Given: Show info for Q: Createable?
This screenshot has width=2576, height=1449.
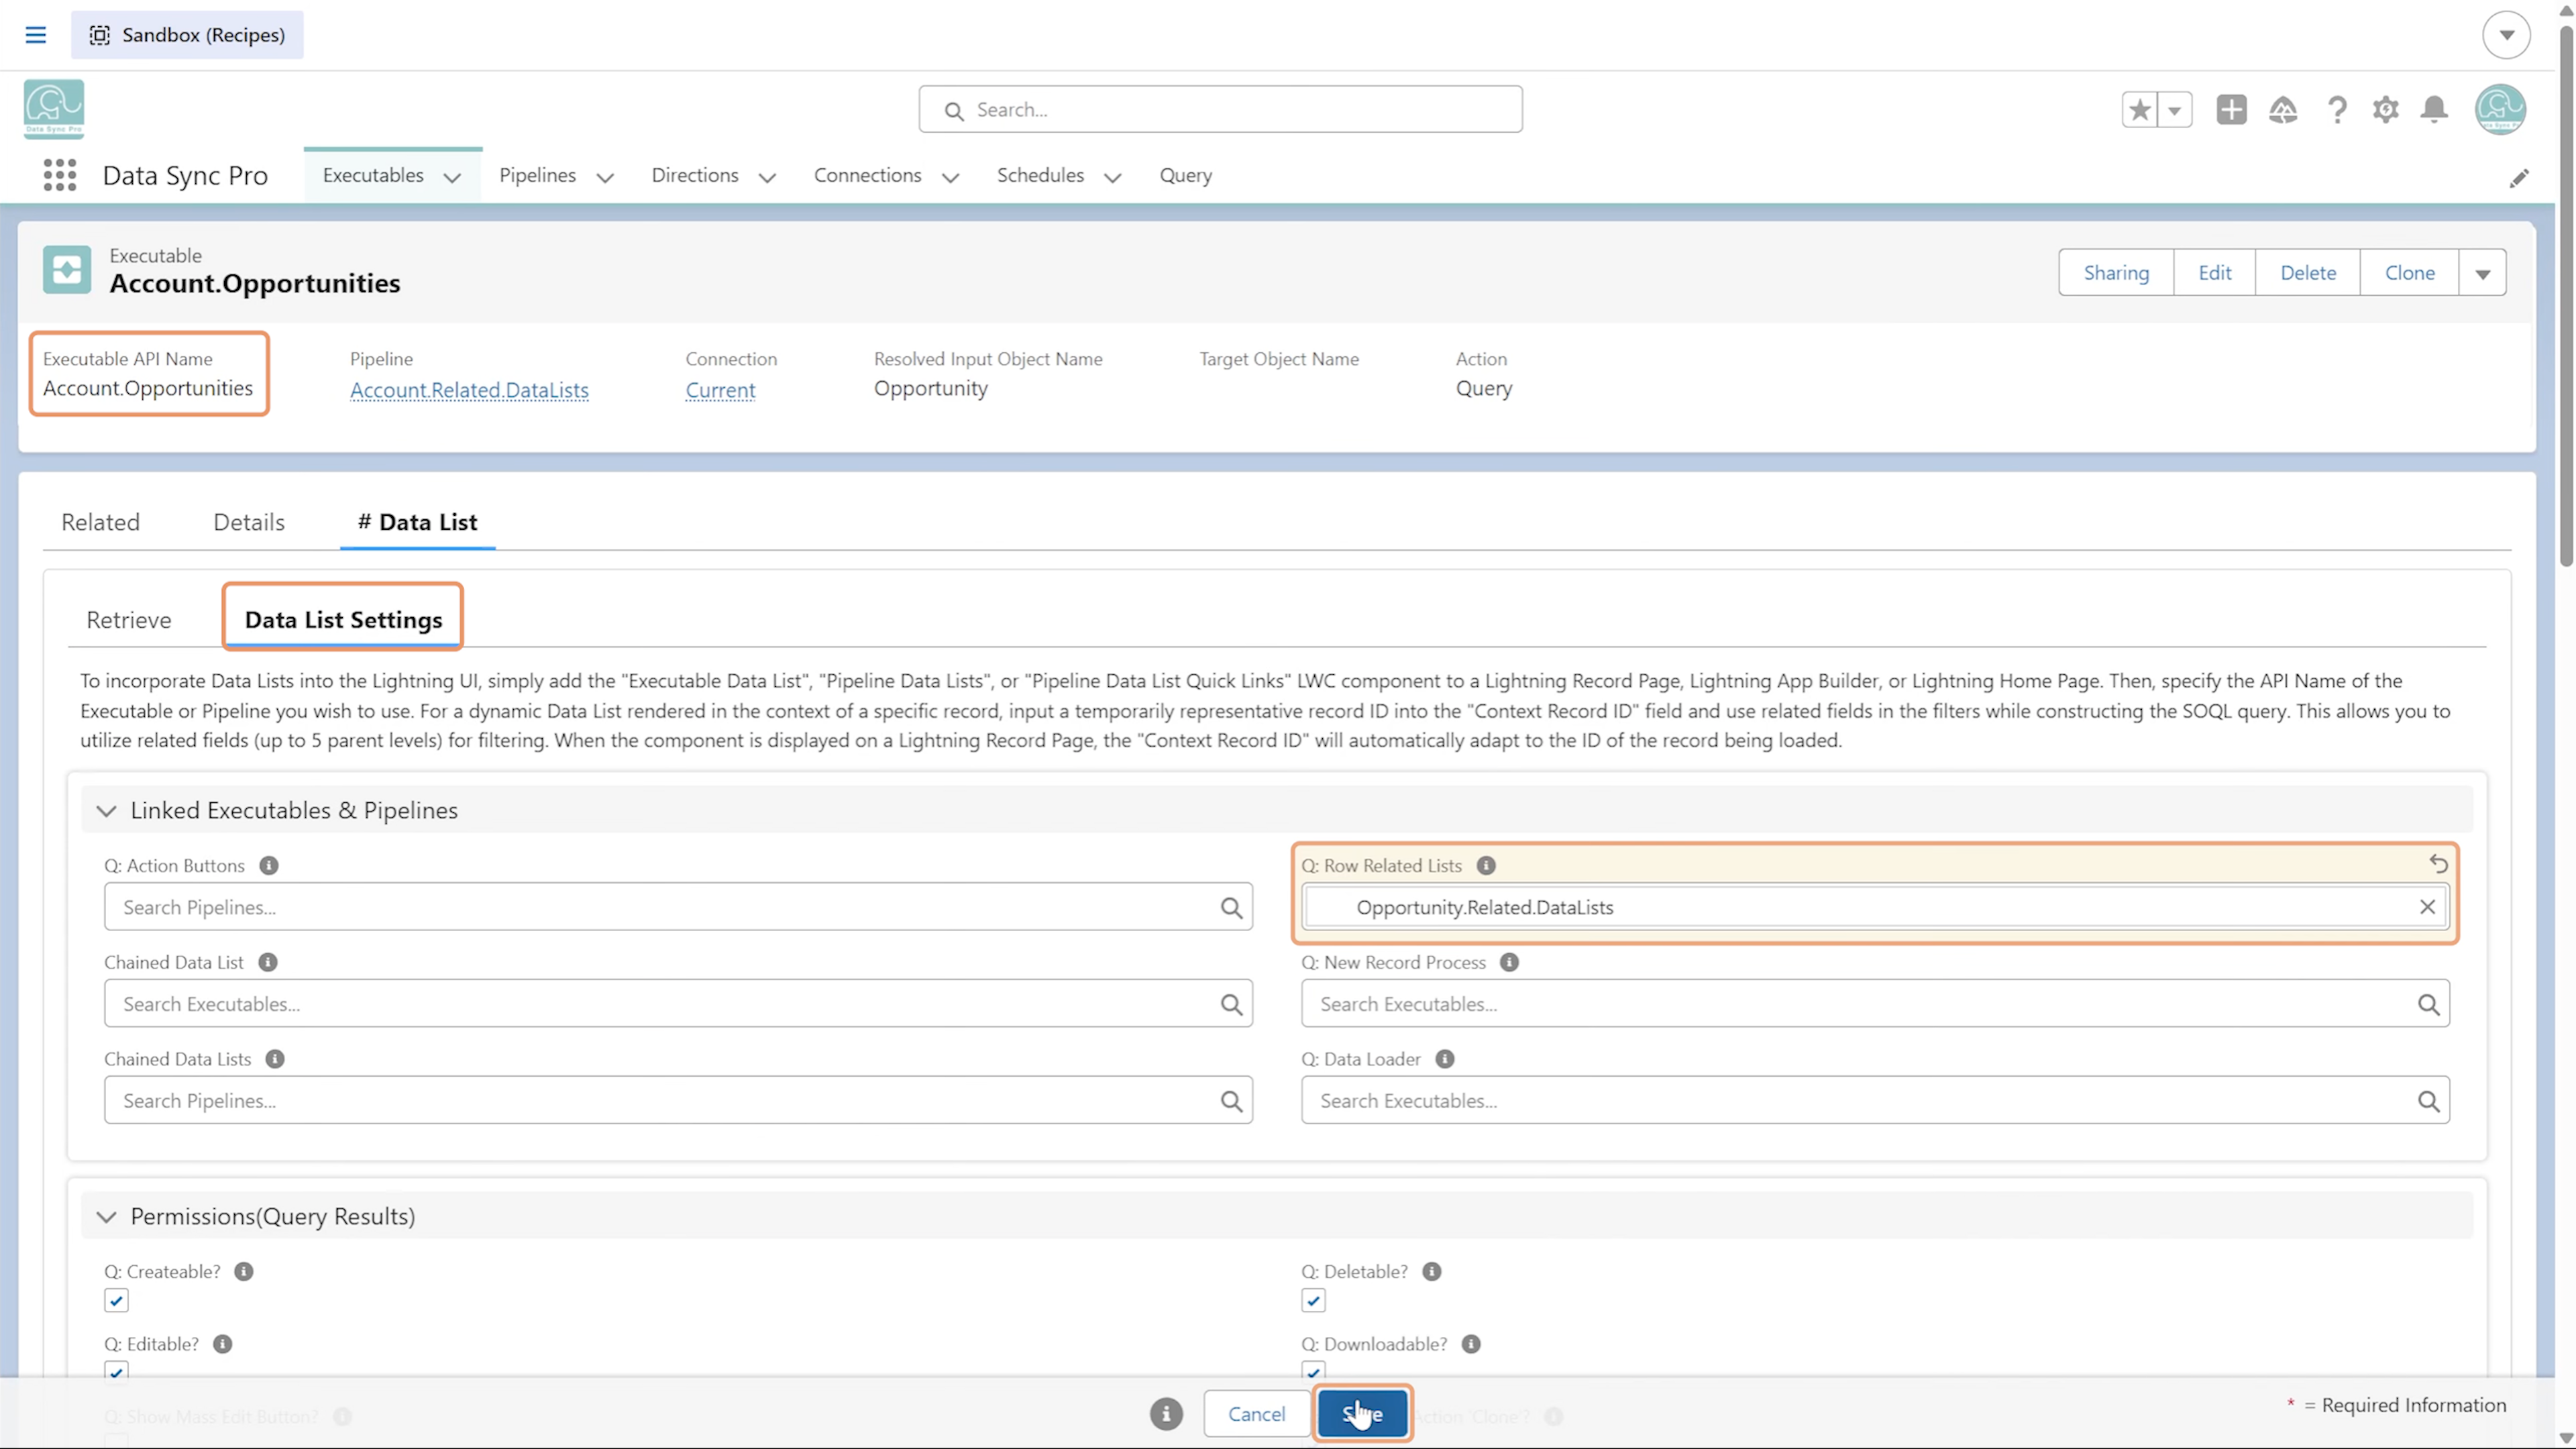Looking at the screenshot, I should 244,1271.
